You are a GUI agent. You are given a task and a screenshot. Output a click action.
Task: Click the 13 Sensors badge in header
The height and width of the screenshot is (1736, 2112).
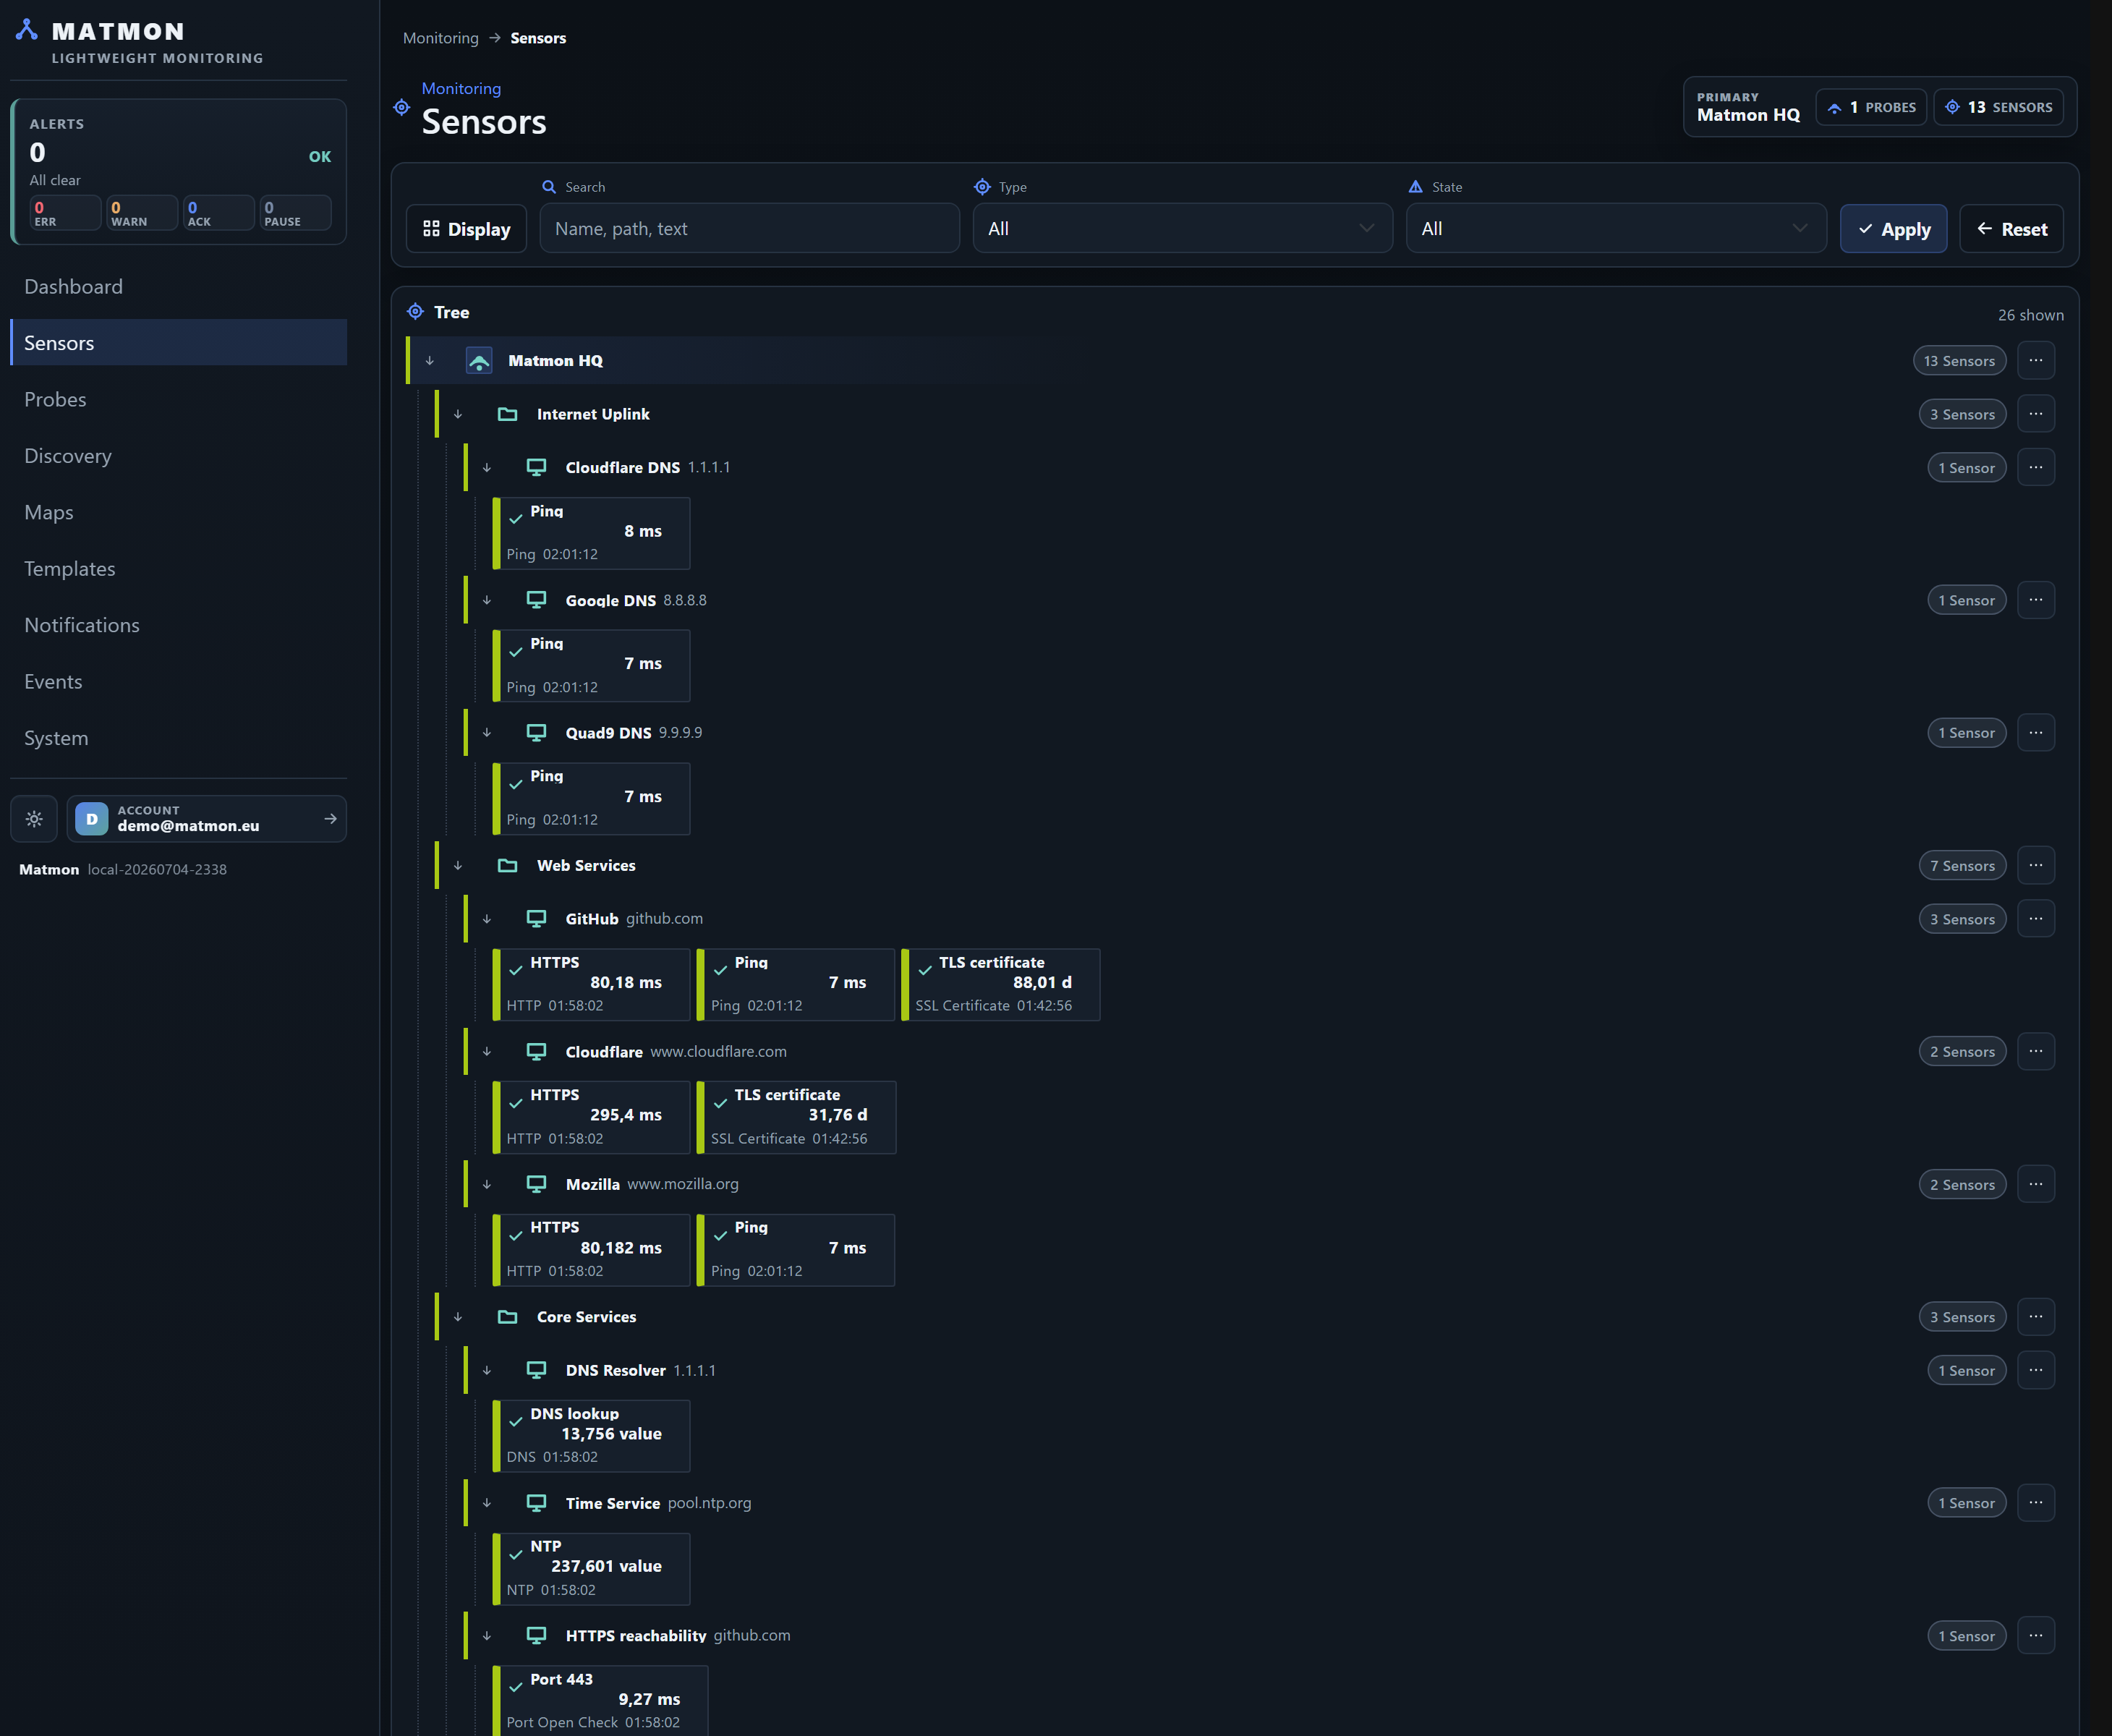pos(1998,107)
